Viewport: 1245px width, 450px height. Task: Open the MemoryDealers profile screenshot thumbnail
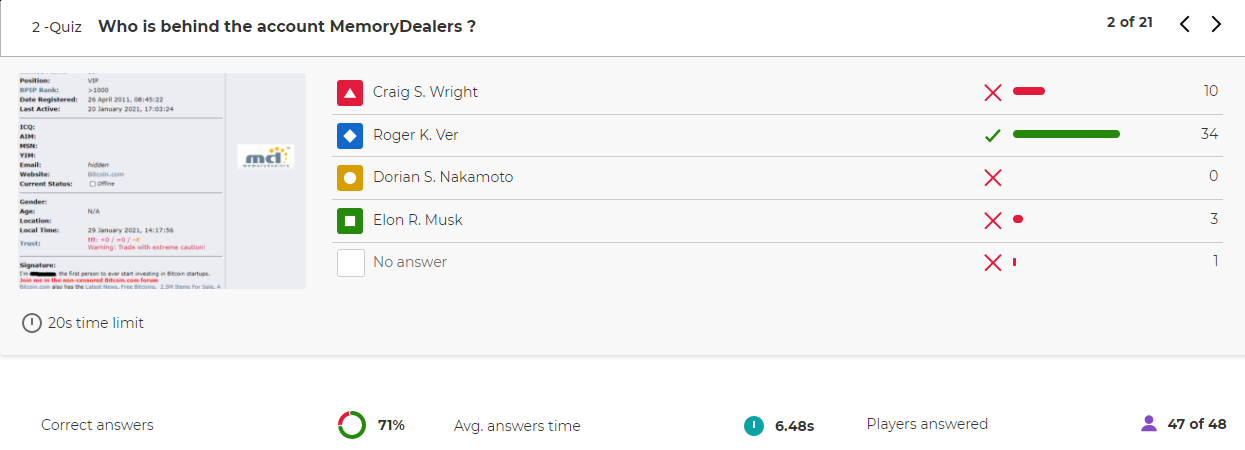(163, 181)
